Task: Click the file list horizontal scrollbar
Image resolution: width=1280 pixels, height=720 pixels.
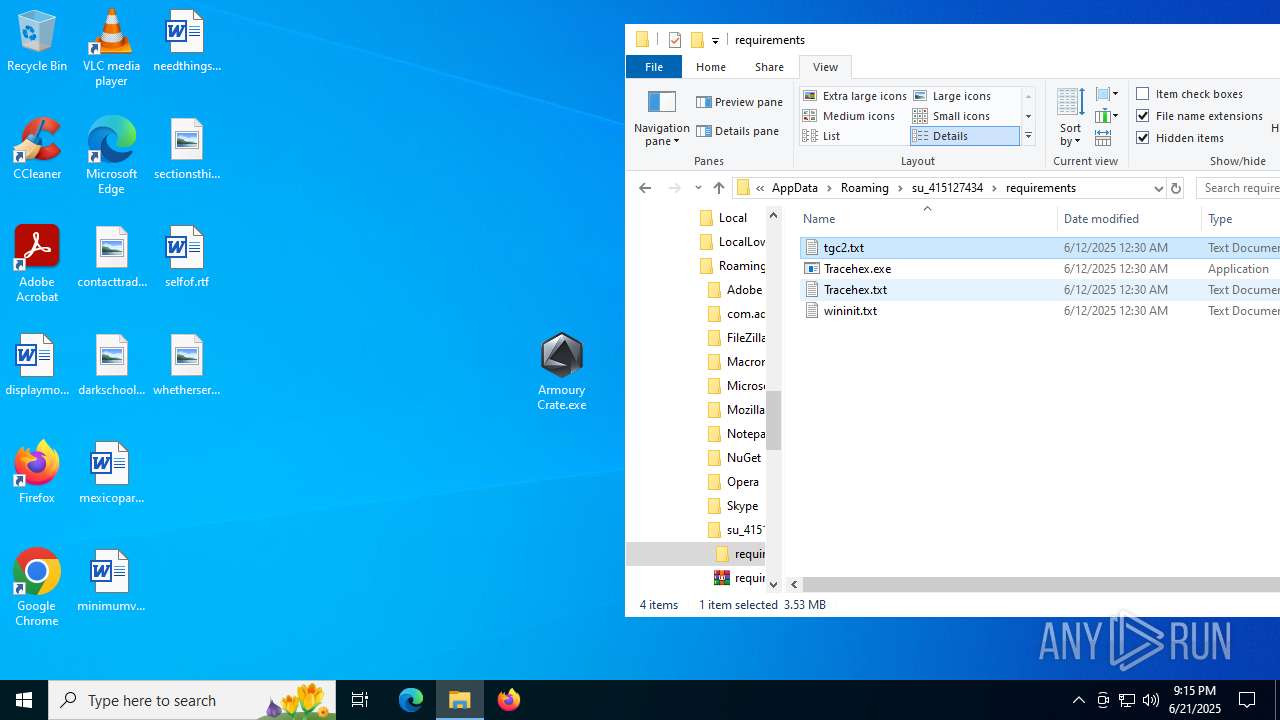Action: (x=1040, y=584)
